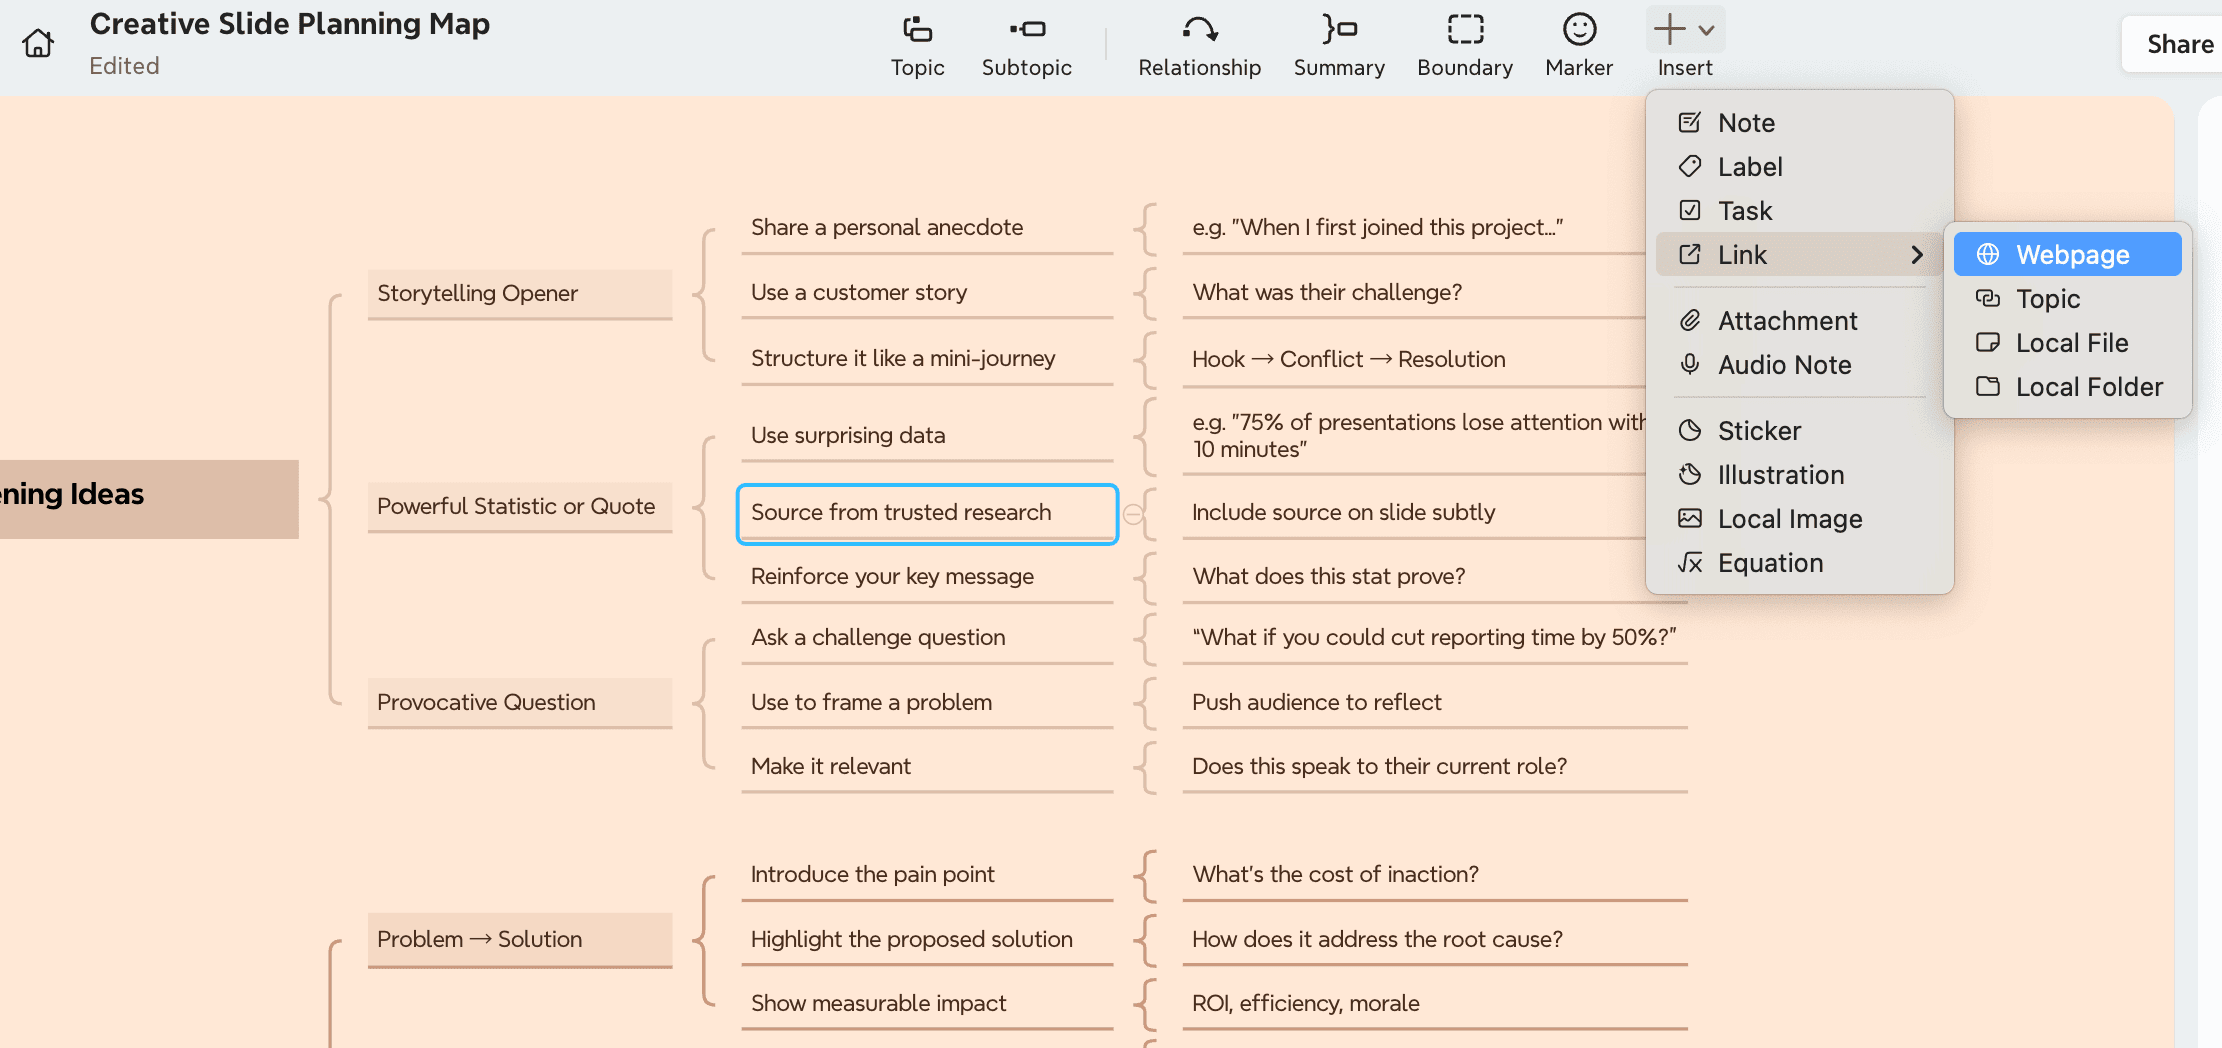Click the home icon to return to dashboard
The image size is (2222, 1048).
tap(37, 44)
